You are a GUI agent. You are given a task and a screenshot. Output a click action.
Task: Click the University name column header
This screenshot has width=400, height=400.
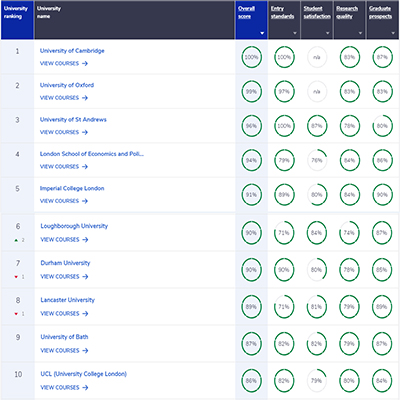coord(134,20)
